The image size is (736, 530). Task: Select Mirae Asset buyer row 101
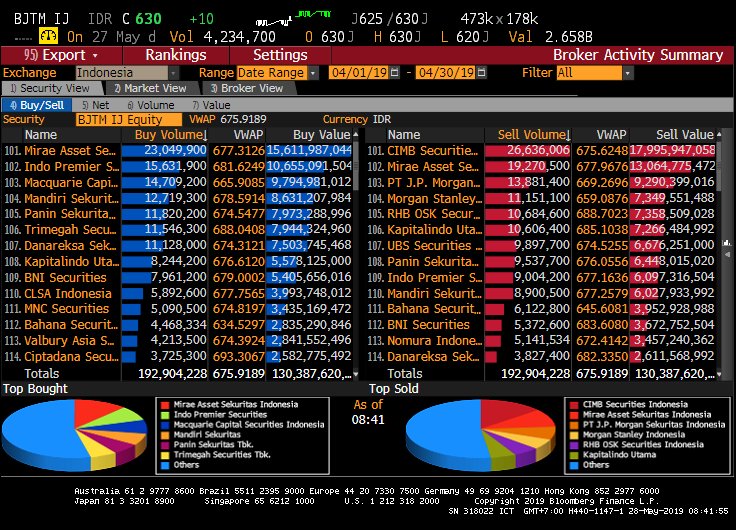pos(177,150)
